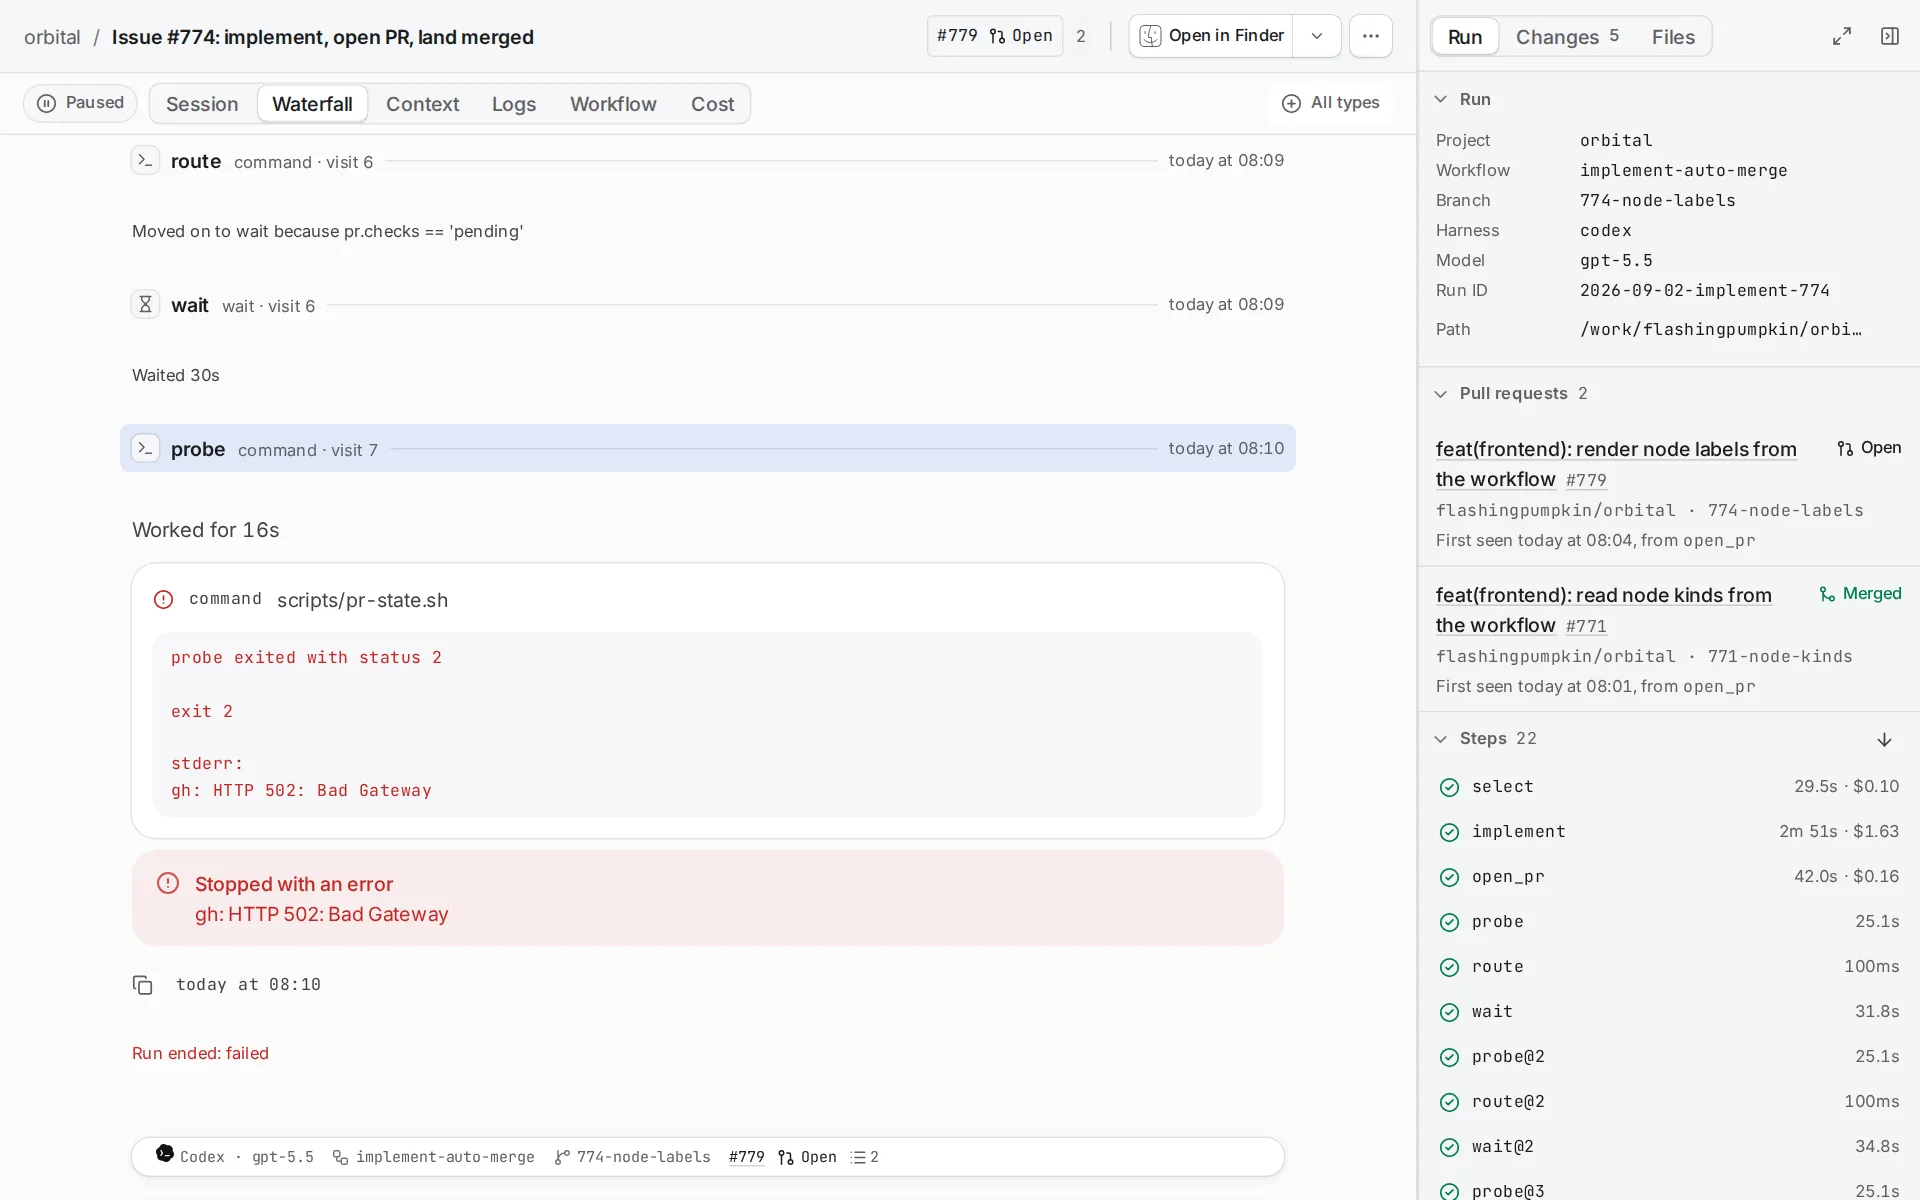
Task: Select the wait step row showing 31.8s
Action: pos(1668,1012)
